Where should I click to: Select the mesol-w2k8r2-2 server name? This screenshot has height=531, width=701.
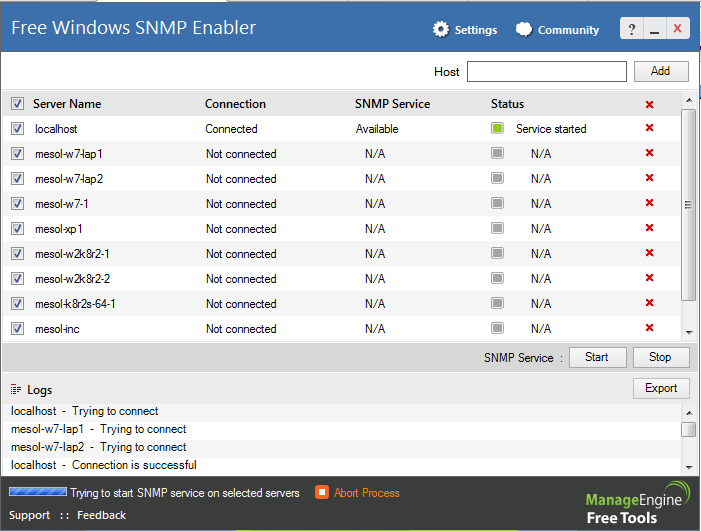[x=72, y=279]
